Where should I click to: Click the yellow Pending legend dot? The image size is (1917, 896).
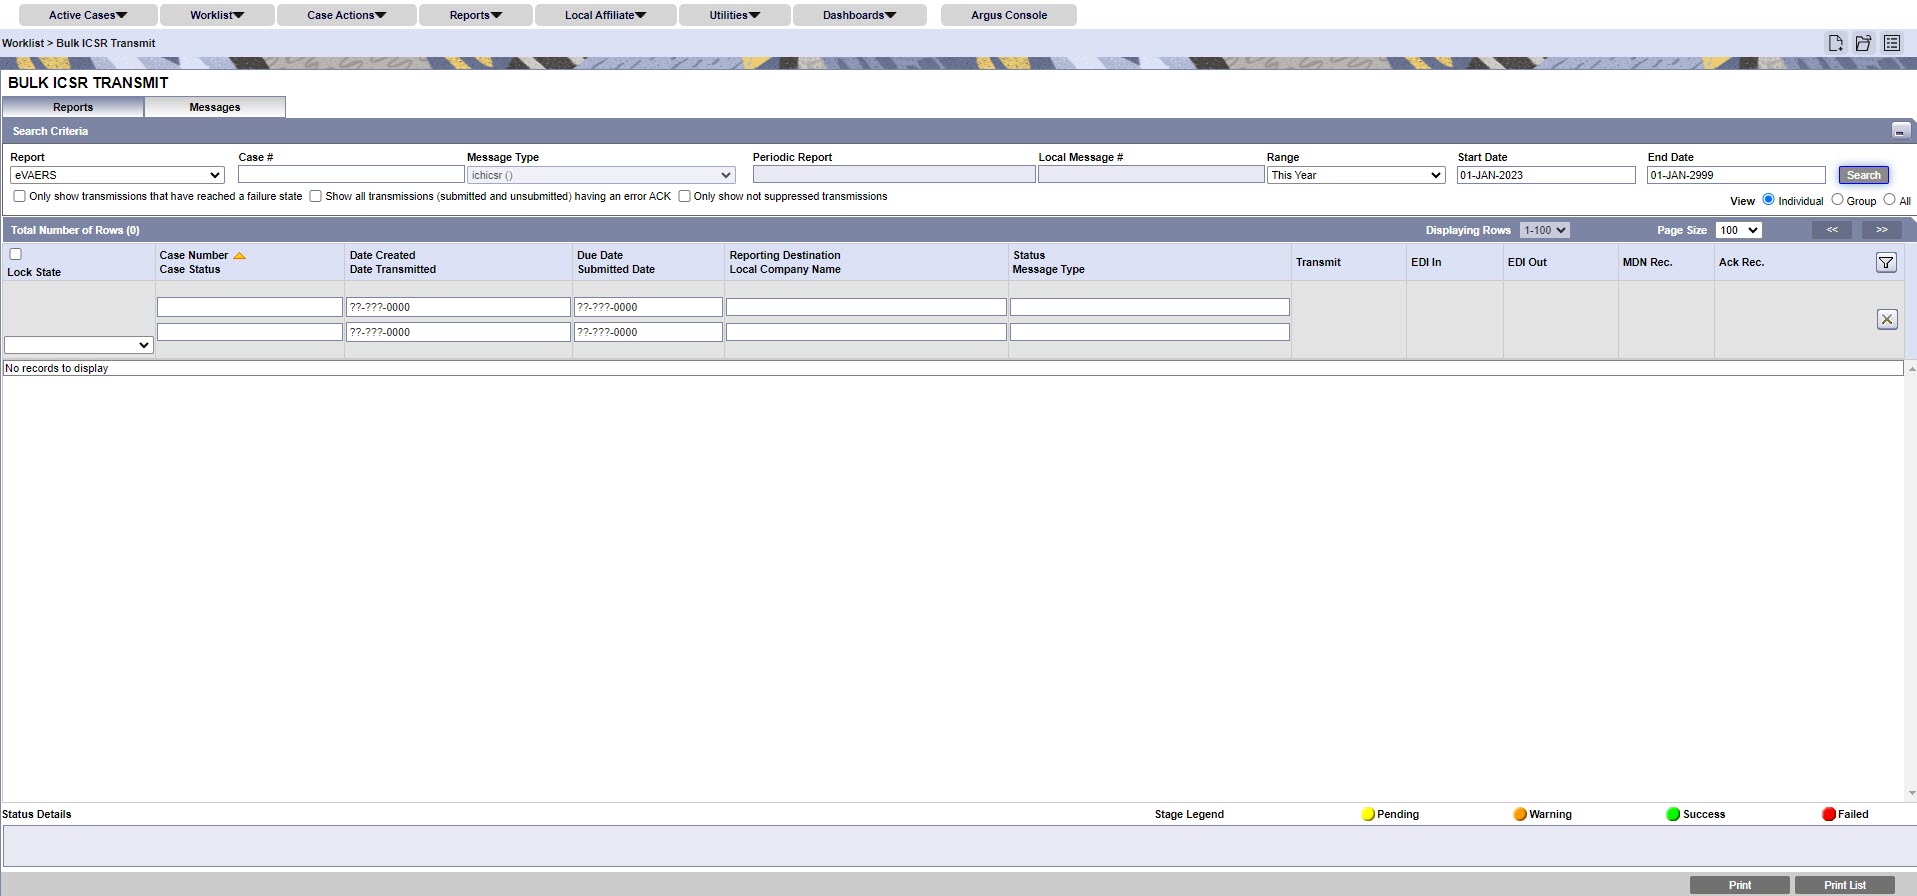tap(1368, 814)
